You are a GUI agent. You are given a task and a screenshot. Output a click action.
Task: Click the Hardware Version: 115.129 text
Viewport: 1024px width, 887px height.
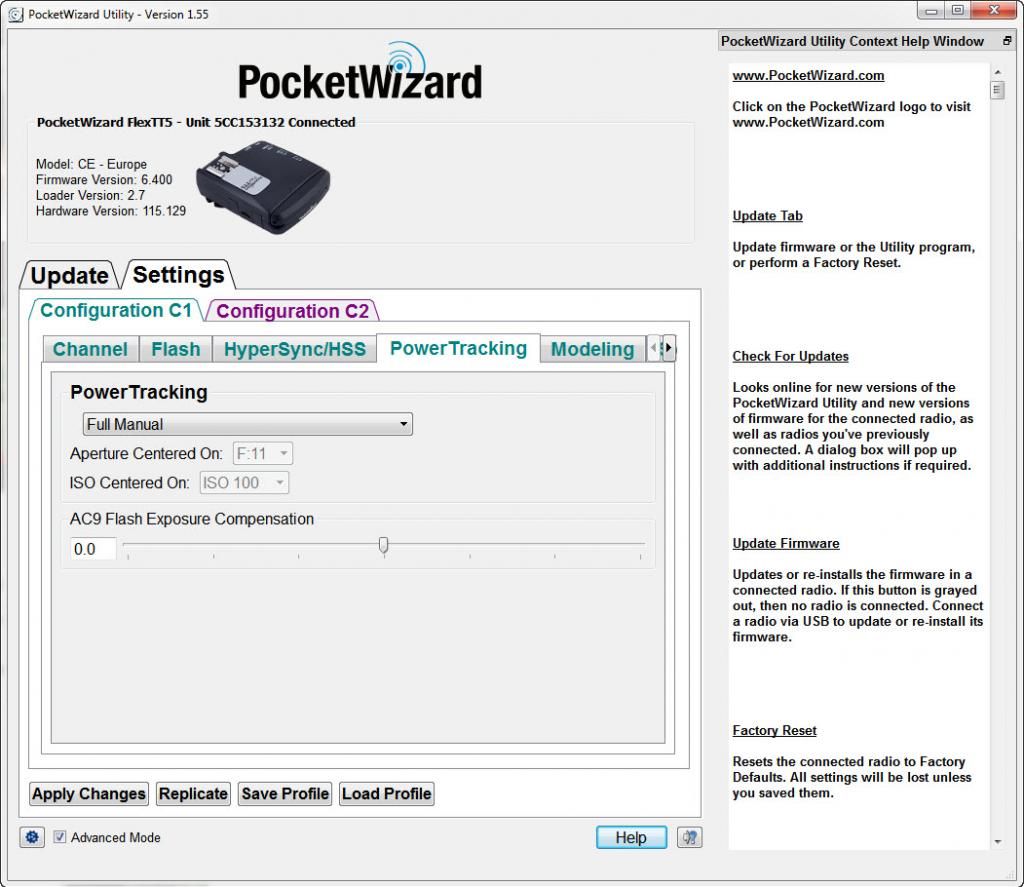coord(110,211)
